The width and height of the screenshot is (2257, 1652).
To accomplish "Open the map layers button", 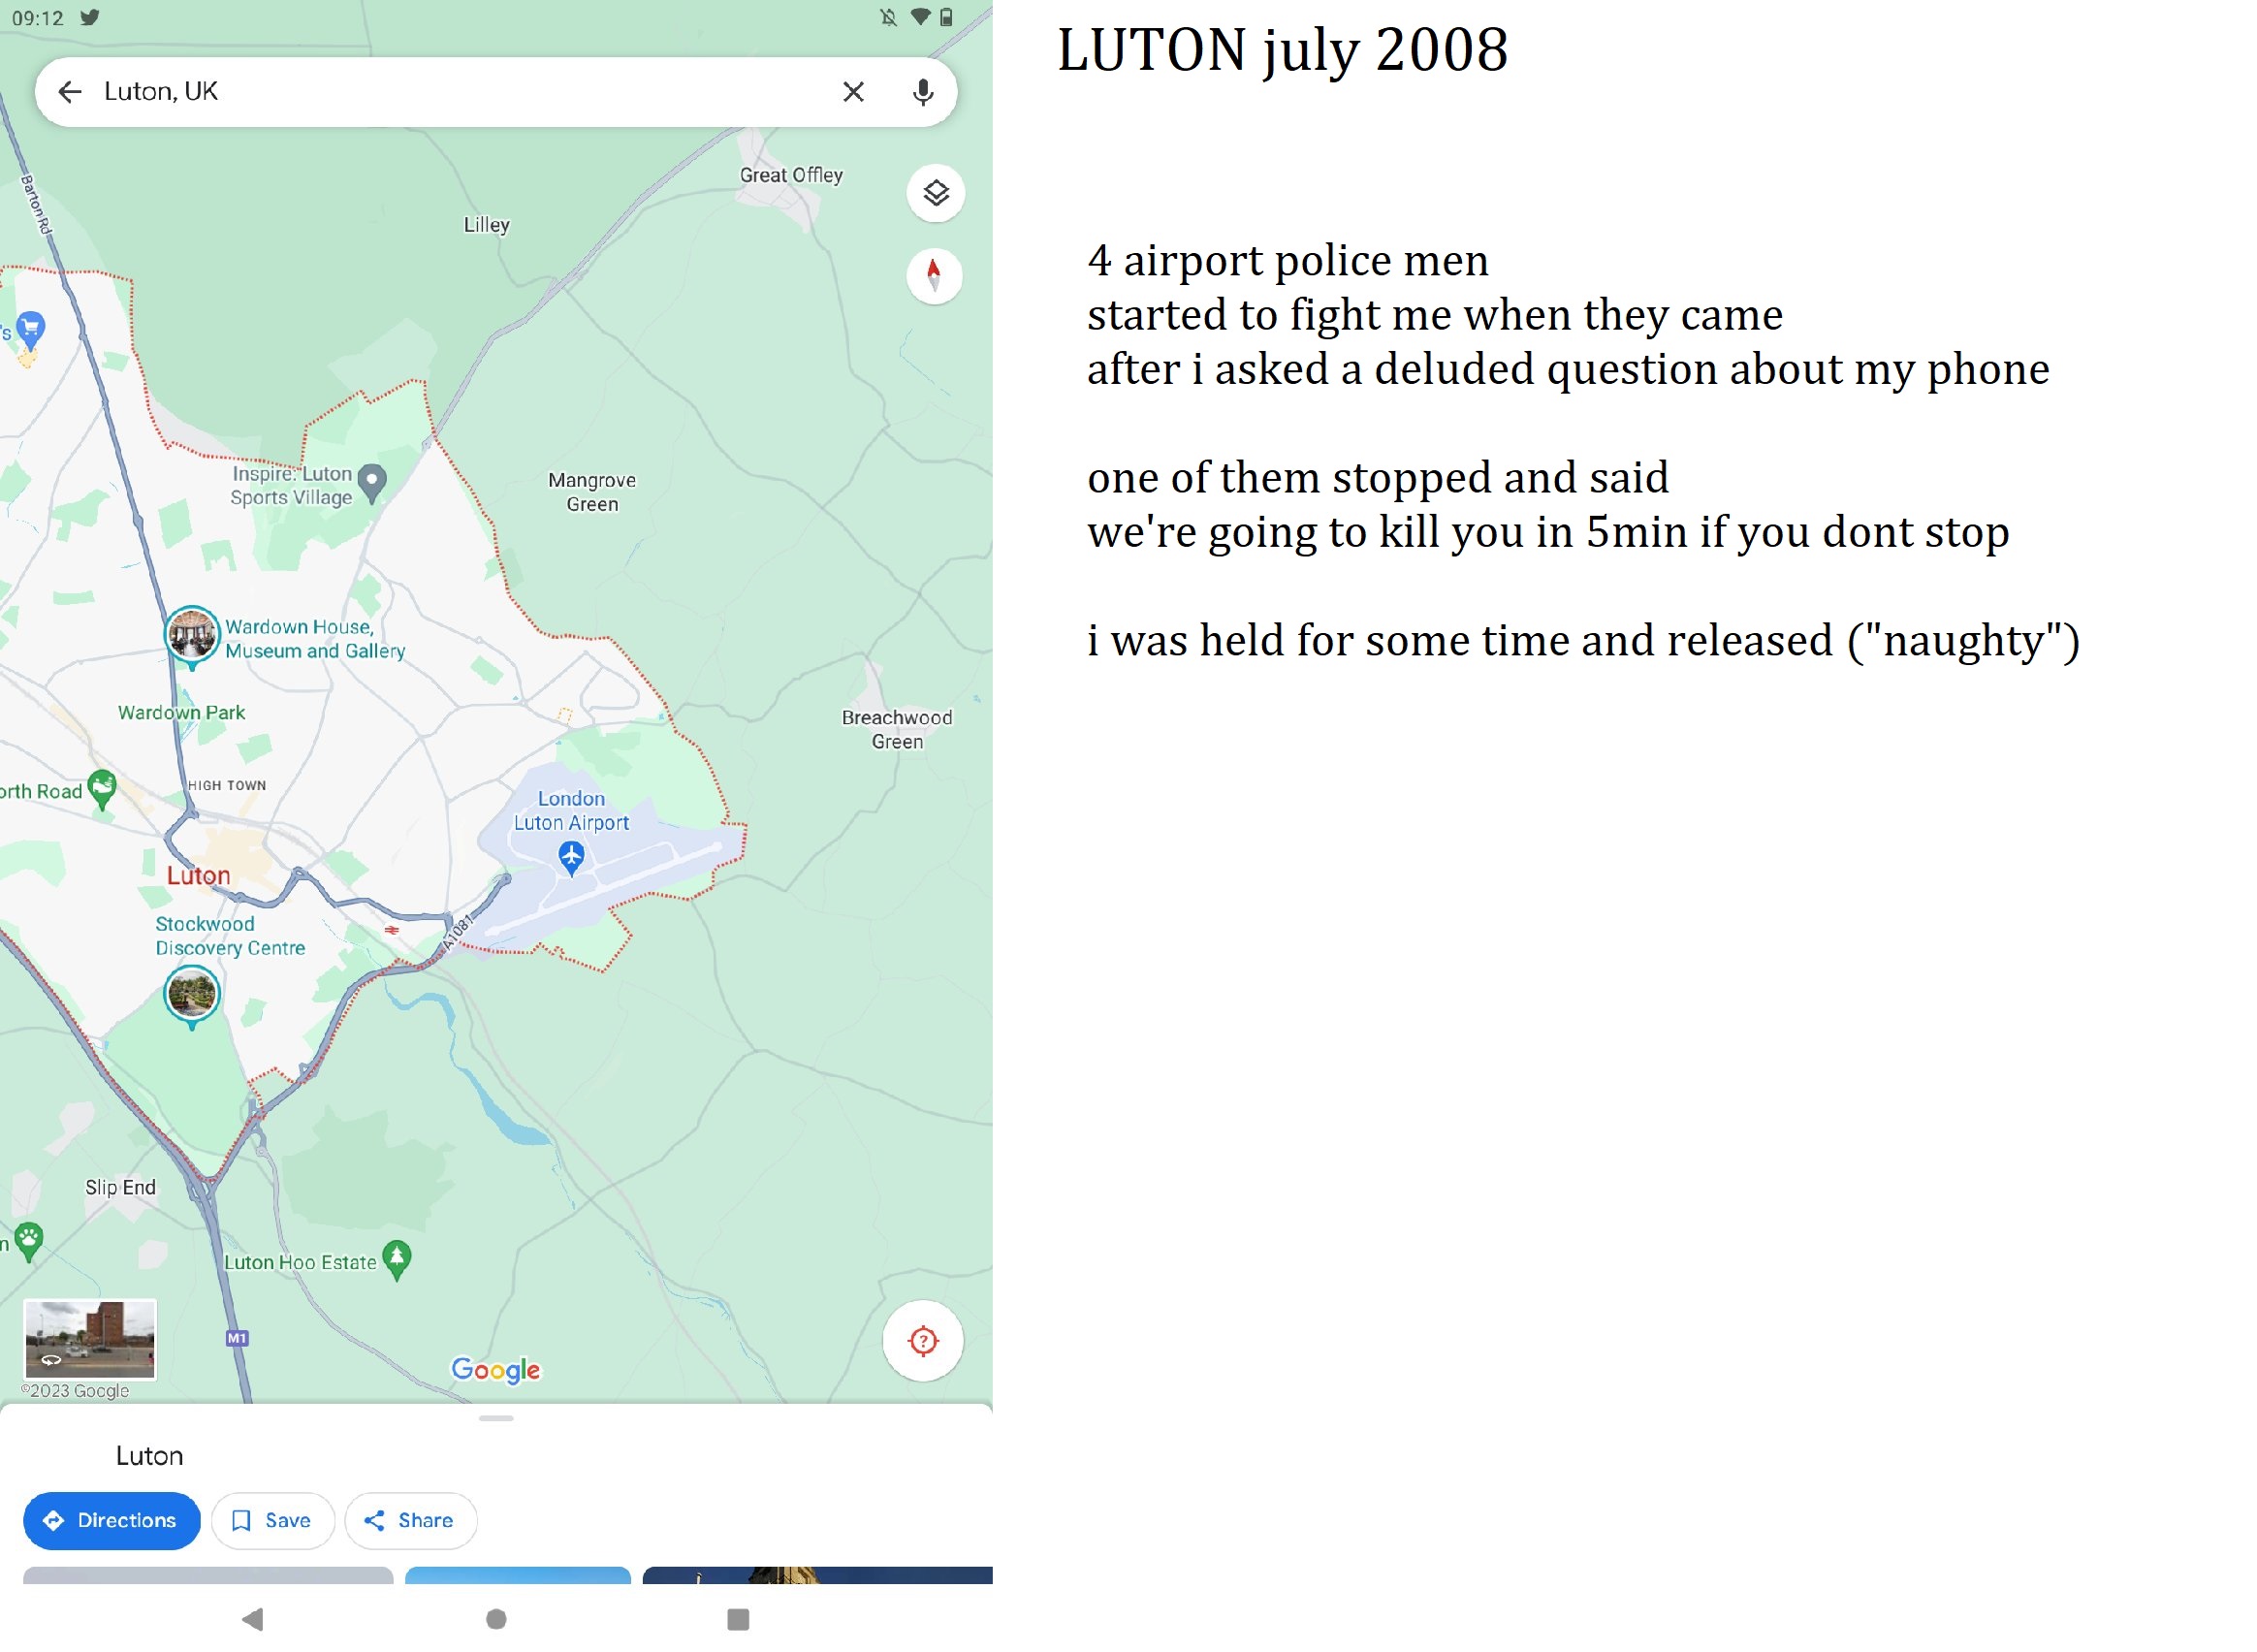I will point(935,193).
